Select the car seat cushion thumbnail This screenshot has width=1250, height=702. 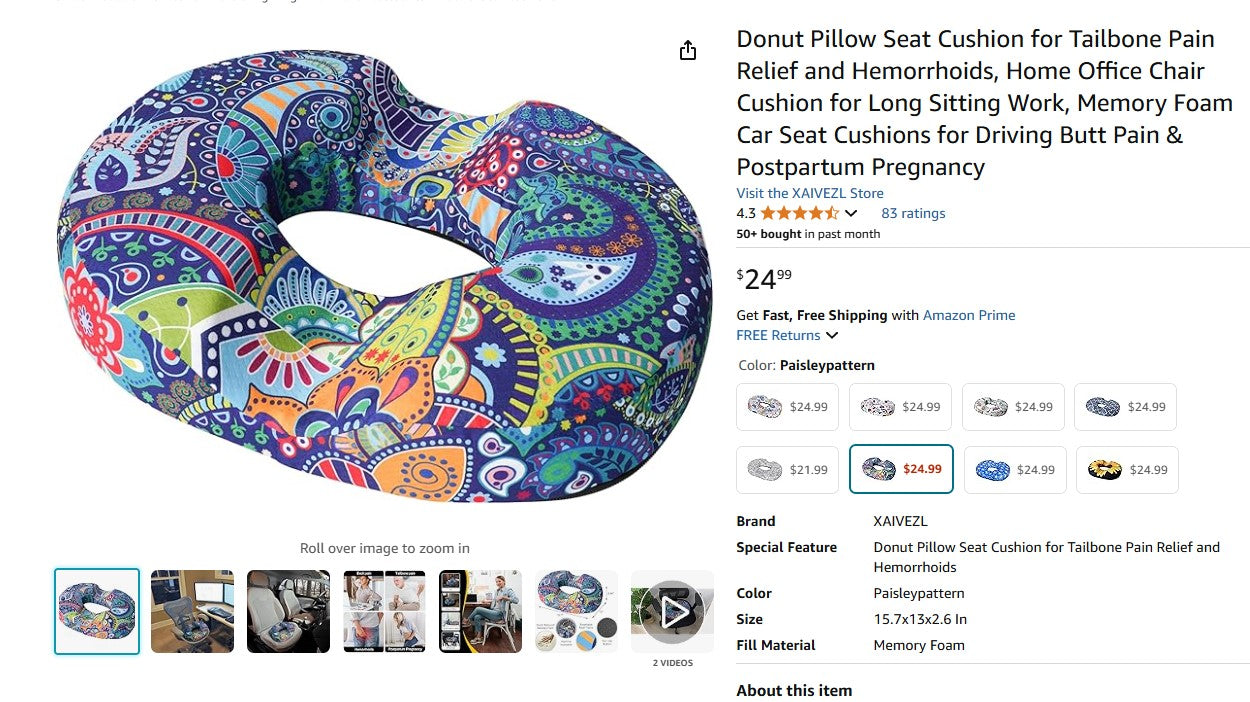[288, 611]
